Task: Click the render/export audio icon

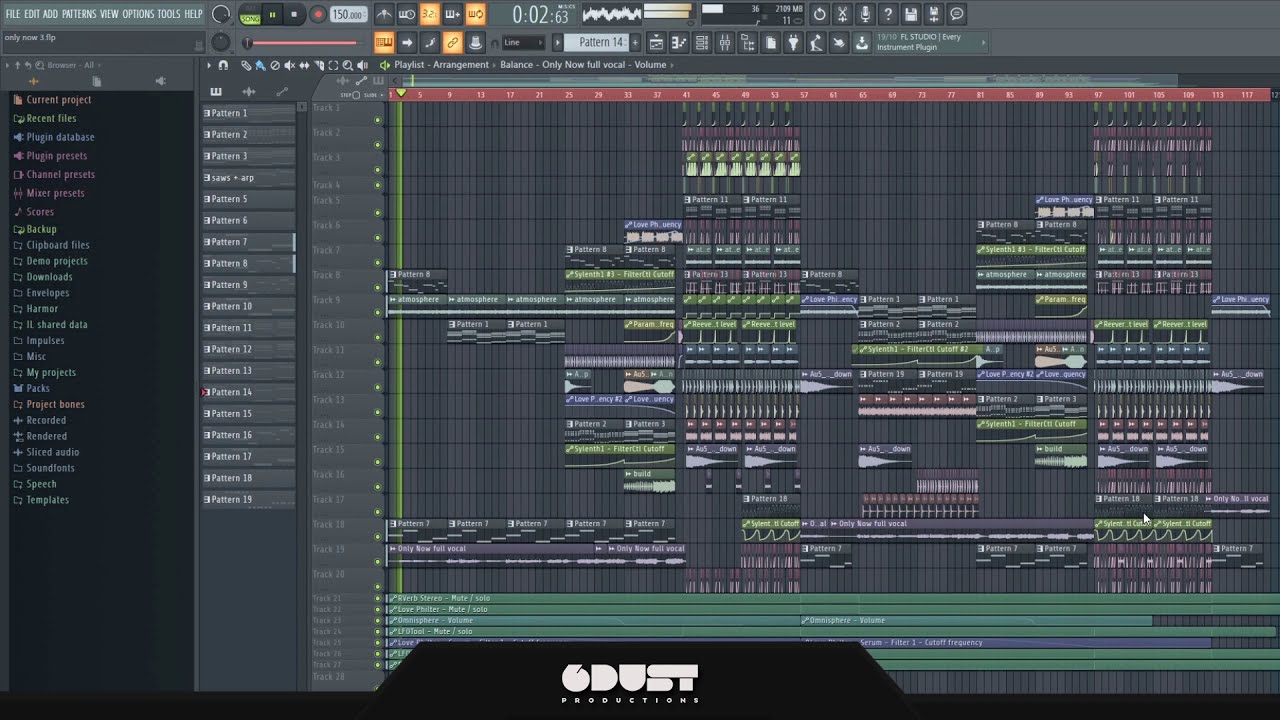Action: click(x=934, y=14)
